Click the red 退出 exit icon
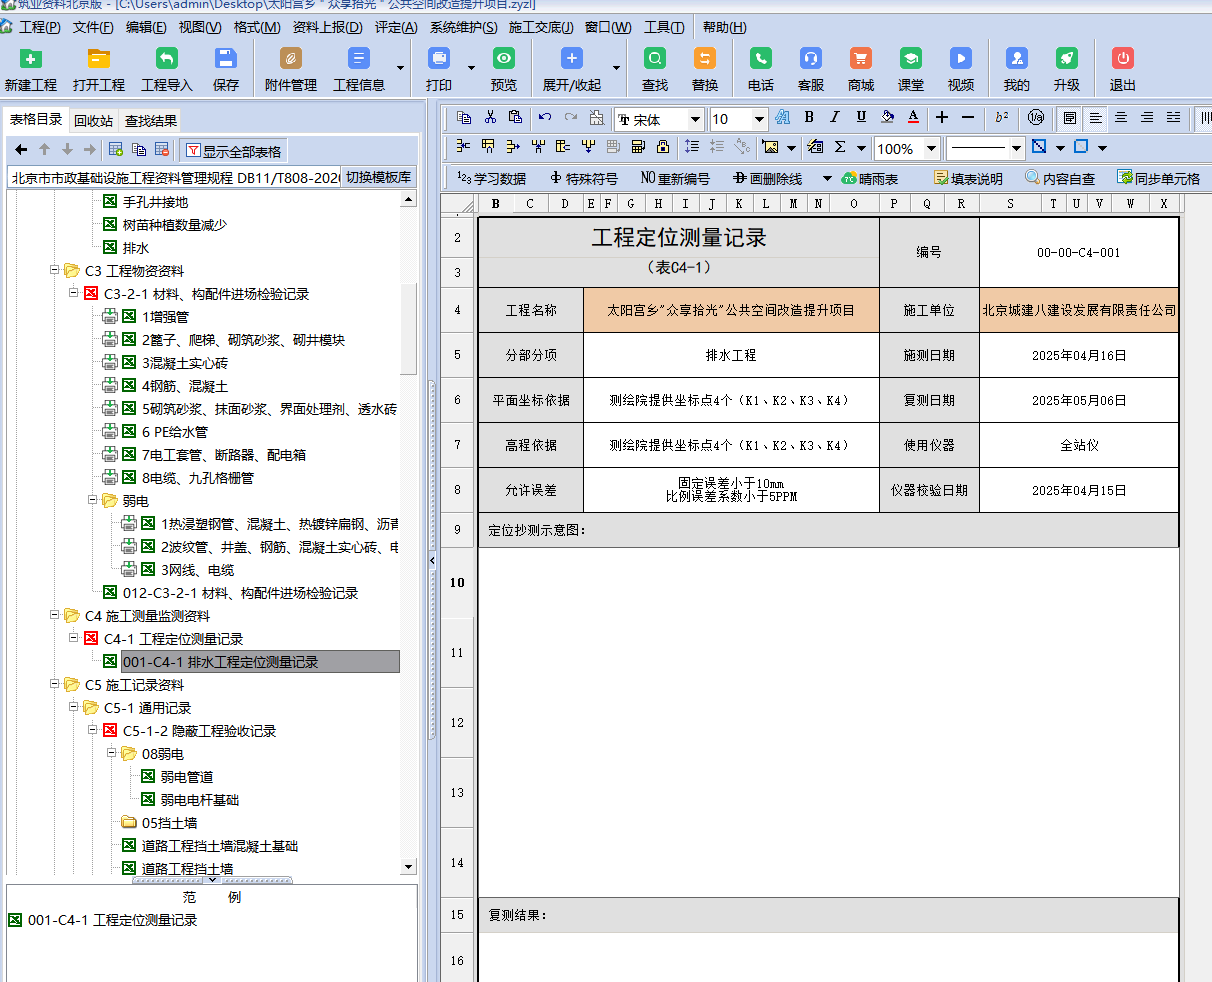 point(1122,58)
